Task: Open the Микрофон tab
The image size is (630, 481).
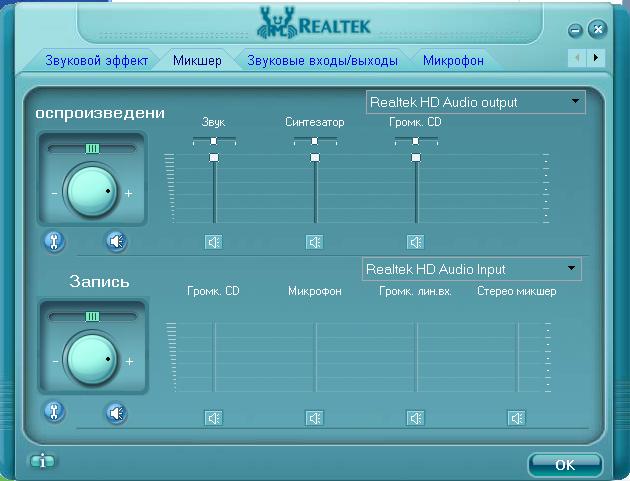Action: coord(453,61)
